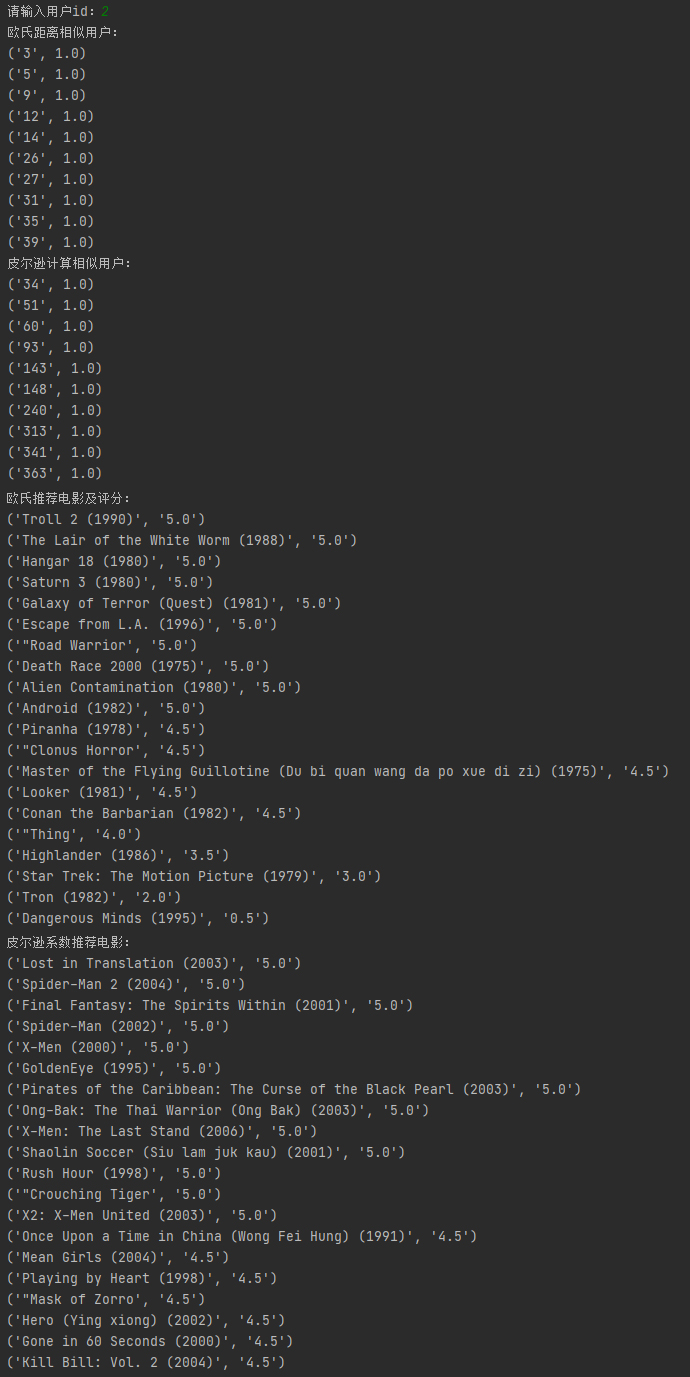
Task: Select the 'Troll 2 (1990)' output line
Action: tap(106, 519)
